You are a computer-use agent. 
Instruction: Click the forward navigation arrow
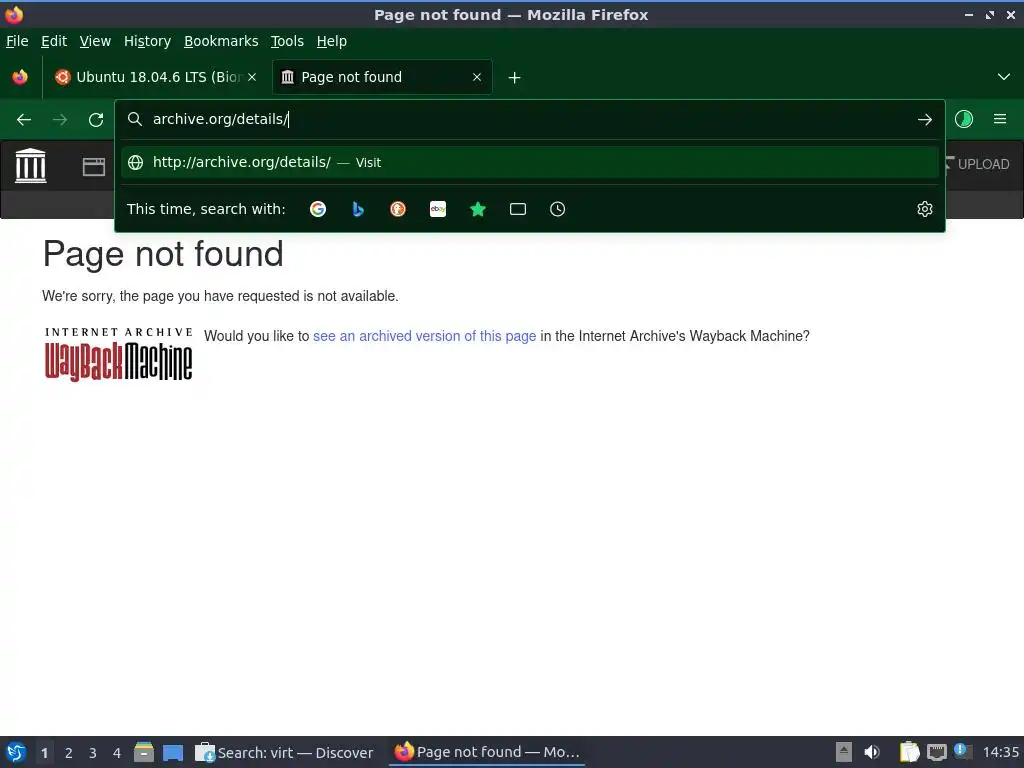60,120
